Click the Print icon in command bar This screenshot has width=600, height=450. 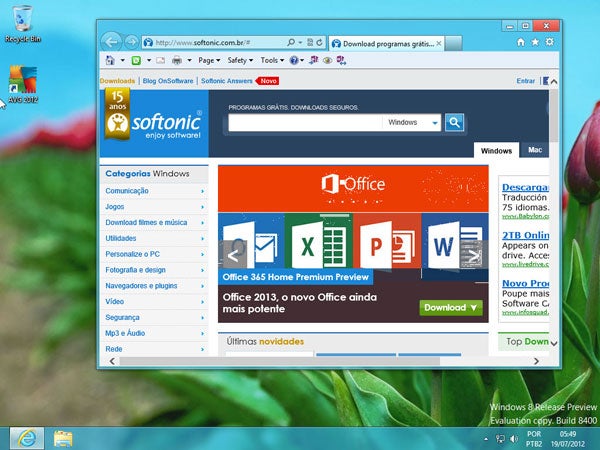[x=176, y=60]
